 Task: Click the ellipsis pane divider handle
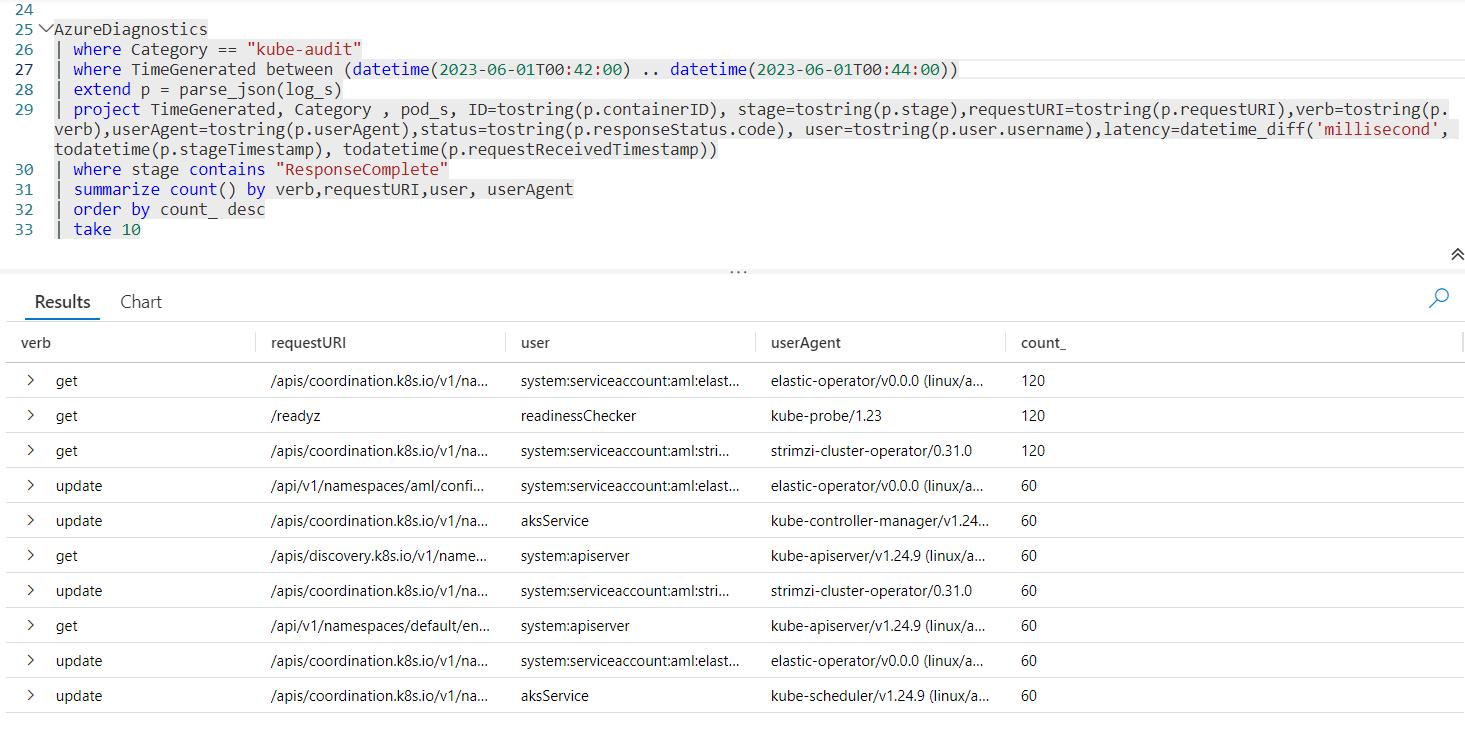738,269
